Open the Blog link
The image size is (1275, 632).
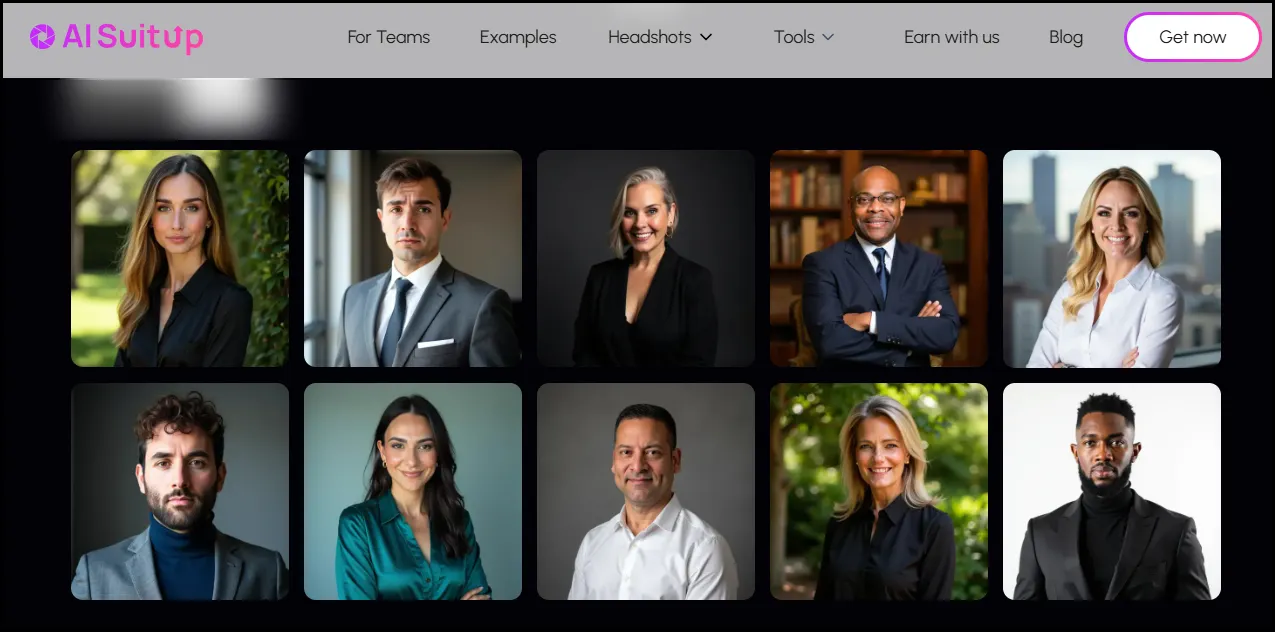1066,37
